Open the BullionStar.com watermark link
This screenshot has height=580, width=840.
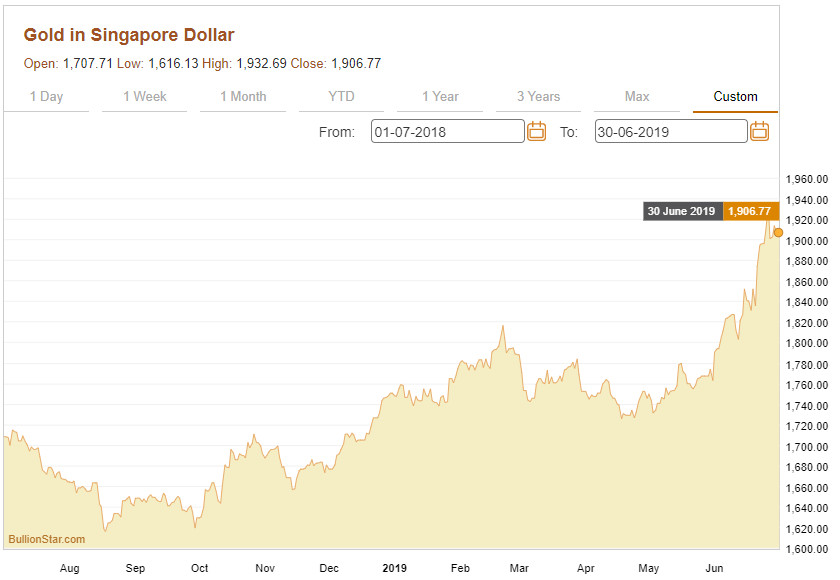tap(47, 539)
